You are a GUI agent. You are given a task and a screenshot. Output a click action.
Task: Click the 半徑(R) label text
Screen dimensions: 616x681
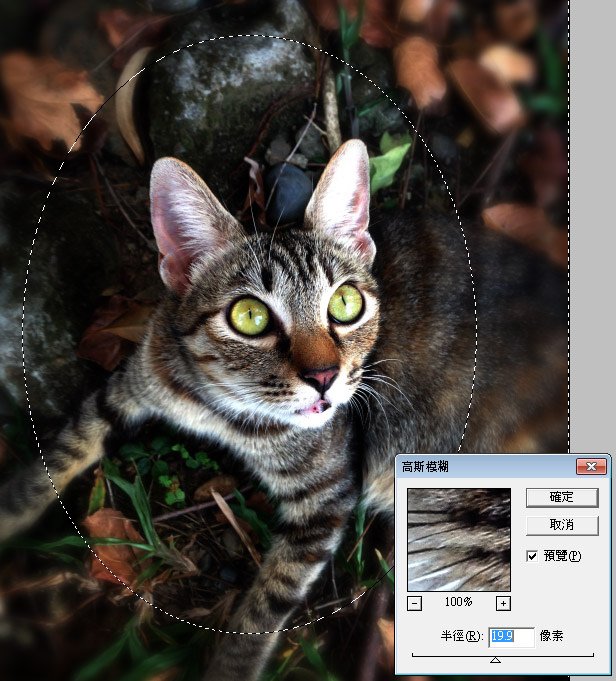click(x=461, y=637)
